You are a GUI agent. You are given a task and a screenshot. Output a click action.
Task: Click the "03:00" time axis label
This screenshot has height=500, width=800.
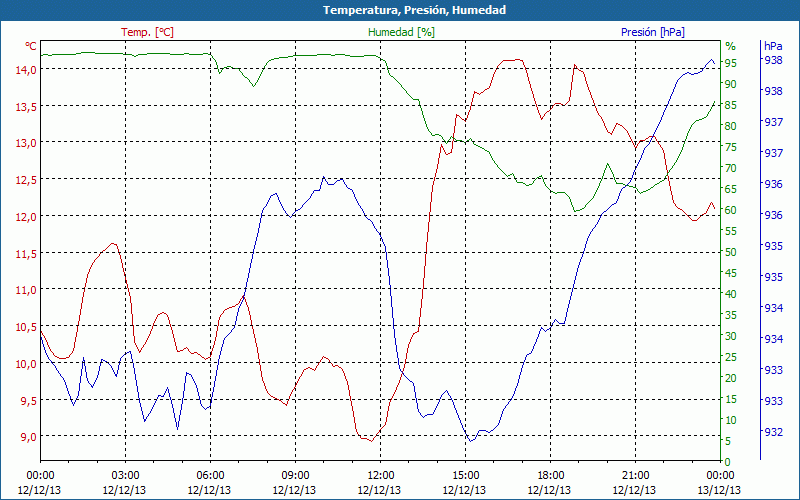pyautogui.click(x=125, y=476)
